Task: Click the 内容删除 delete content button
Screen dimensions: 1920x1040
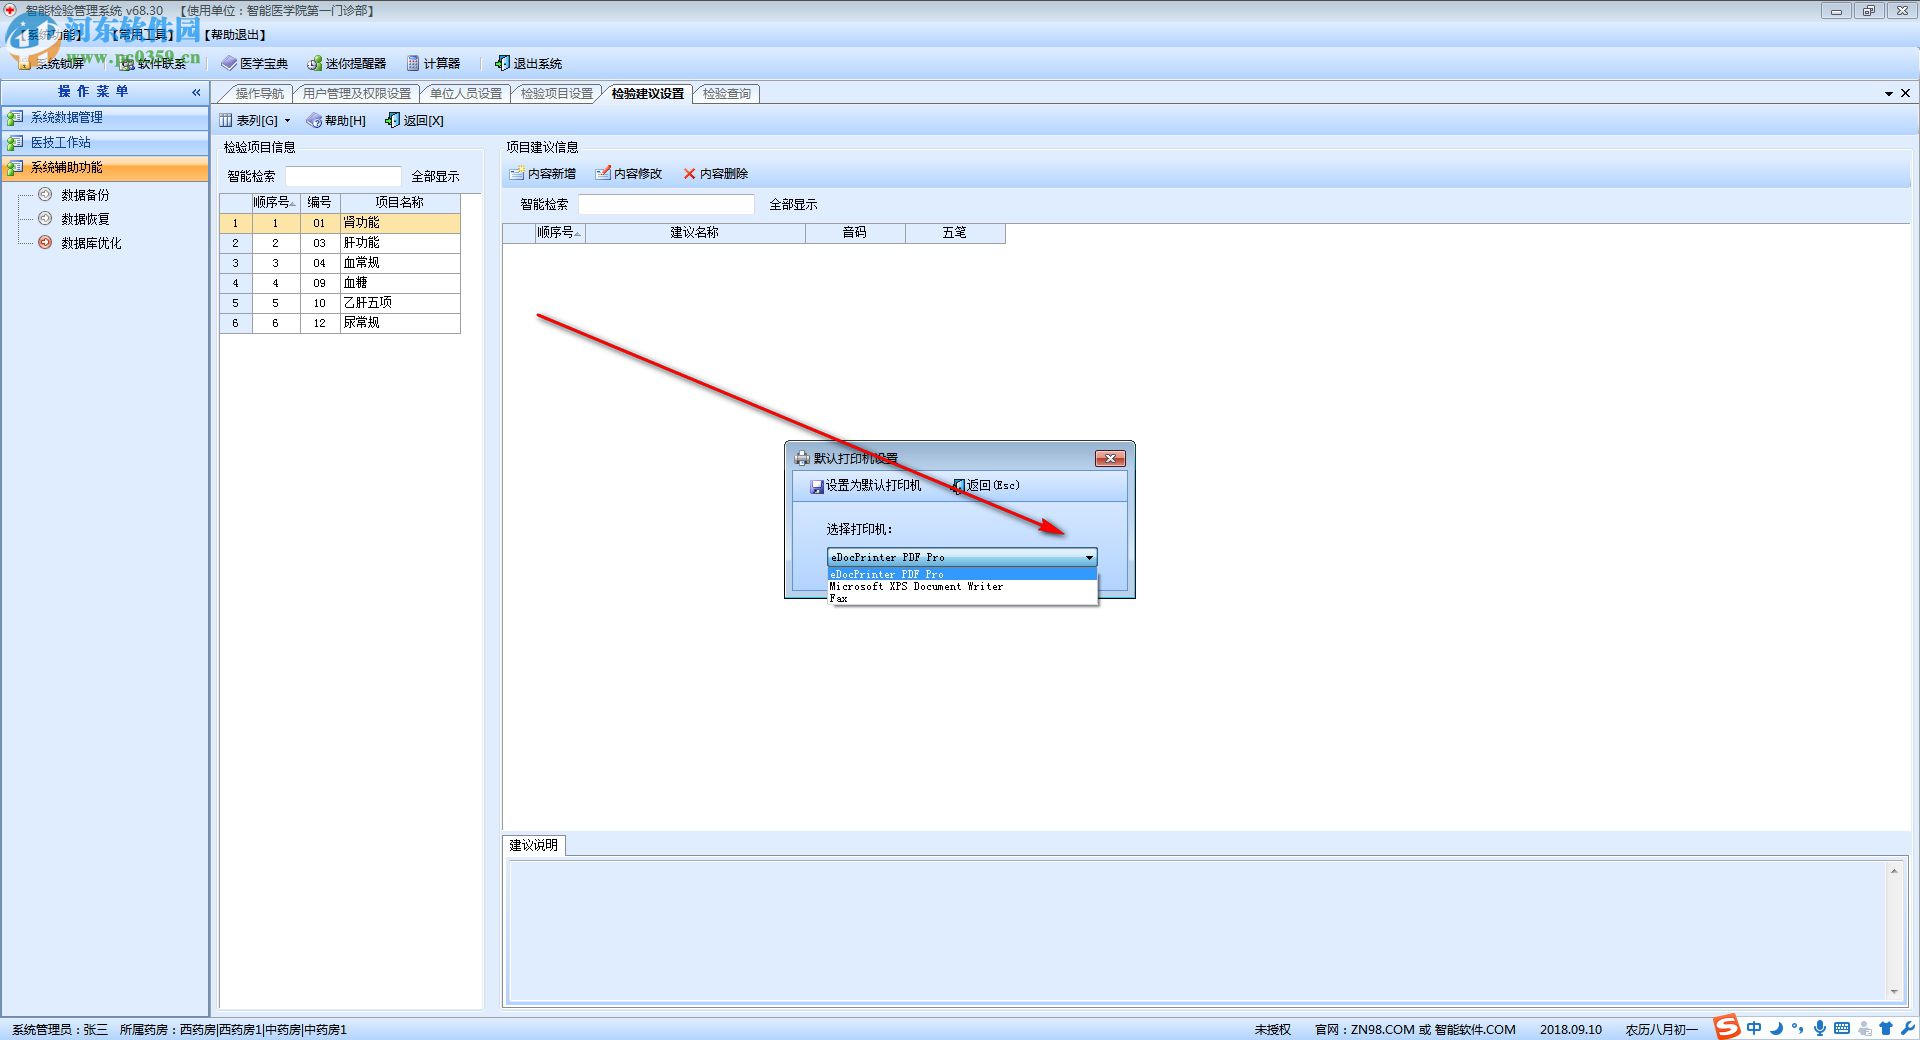Action: coord(715,173)
